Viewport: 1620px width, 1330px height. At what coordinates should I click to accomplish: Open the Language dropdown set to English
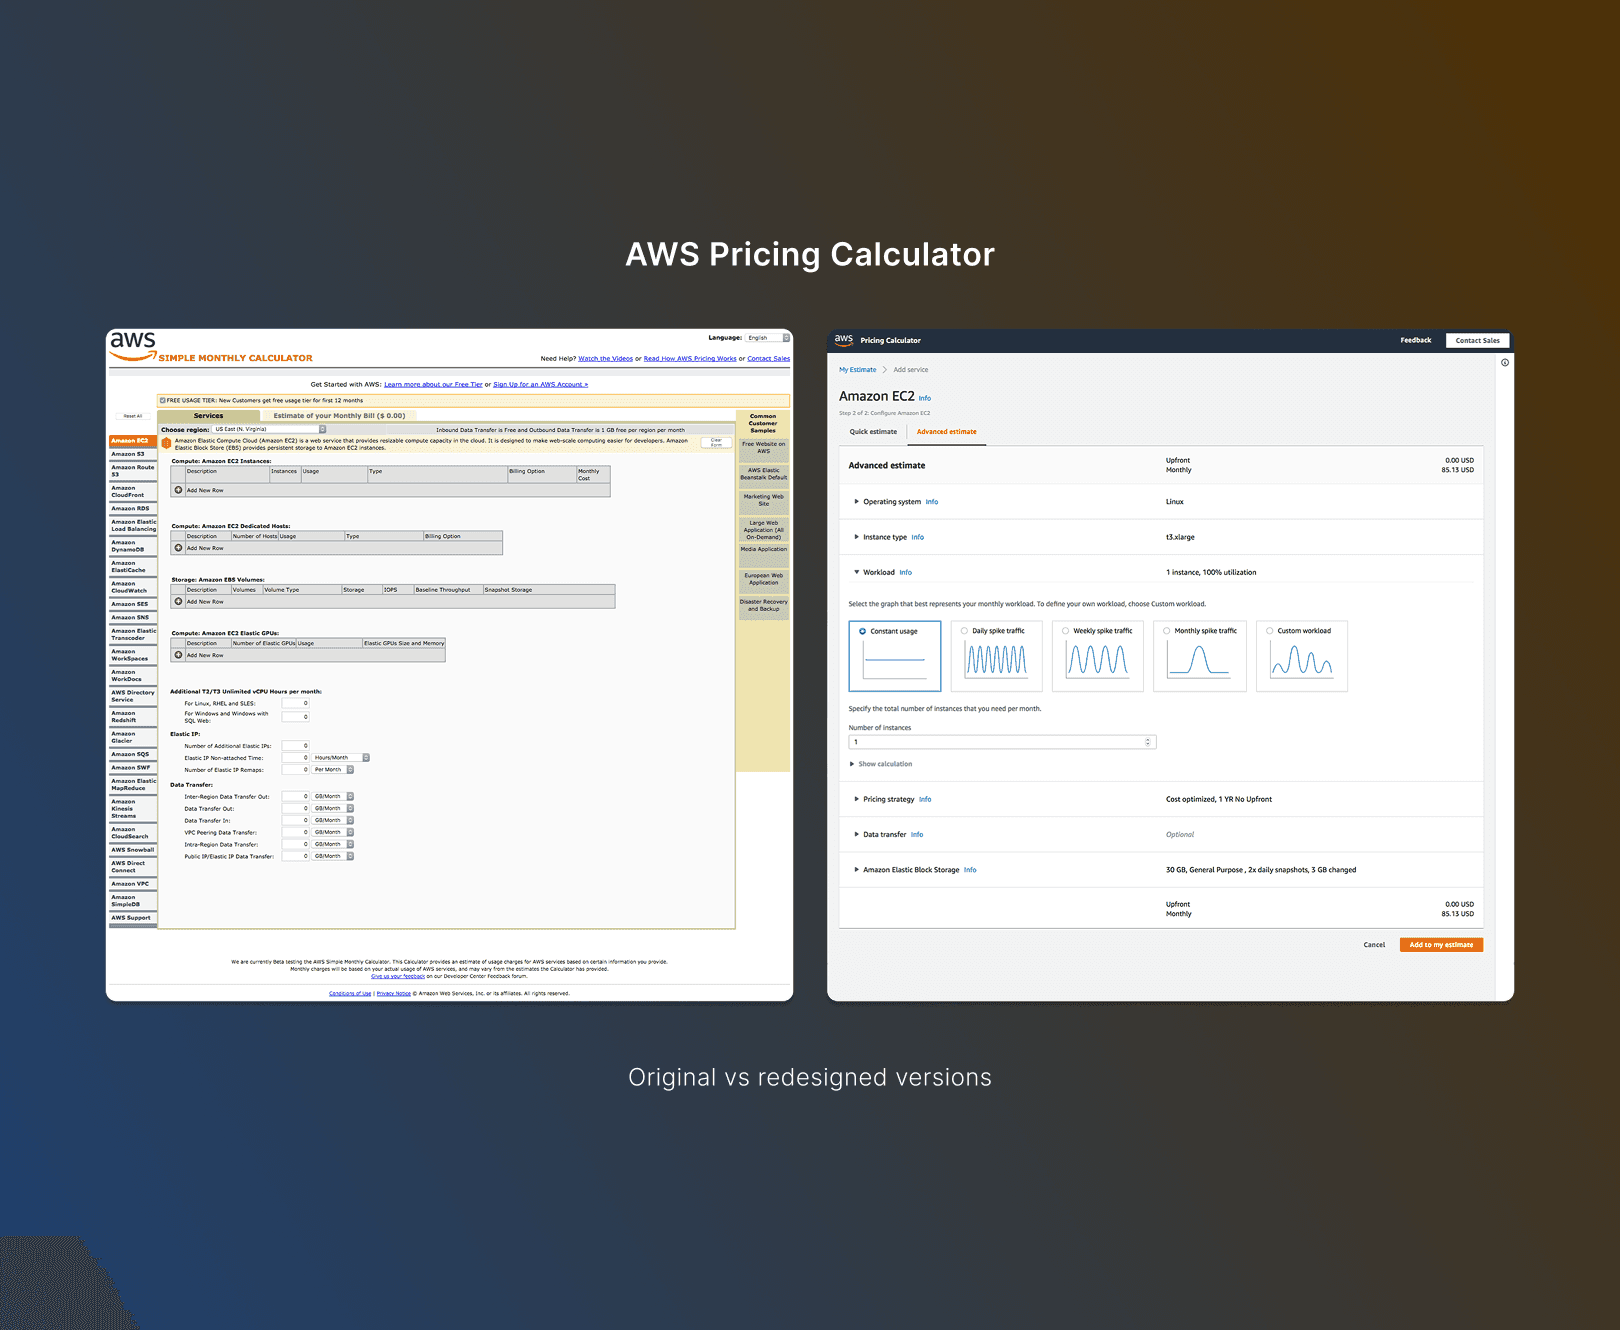[768, 338]
